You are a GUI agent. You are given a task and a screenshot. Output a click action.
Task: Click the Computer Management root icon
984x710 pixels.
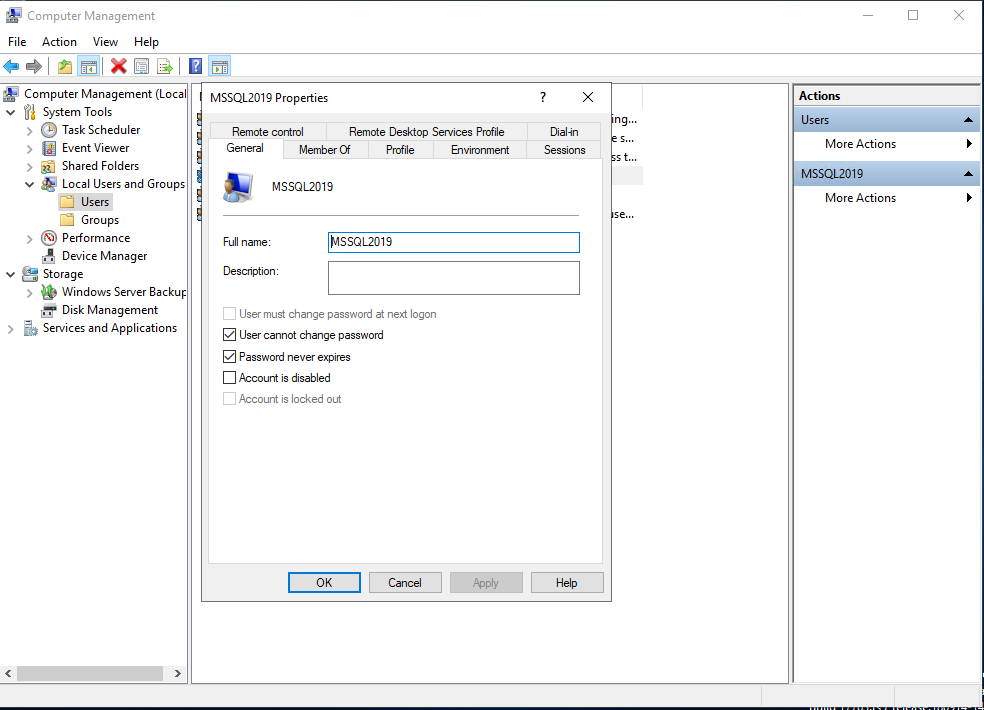pos(11,94)
